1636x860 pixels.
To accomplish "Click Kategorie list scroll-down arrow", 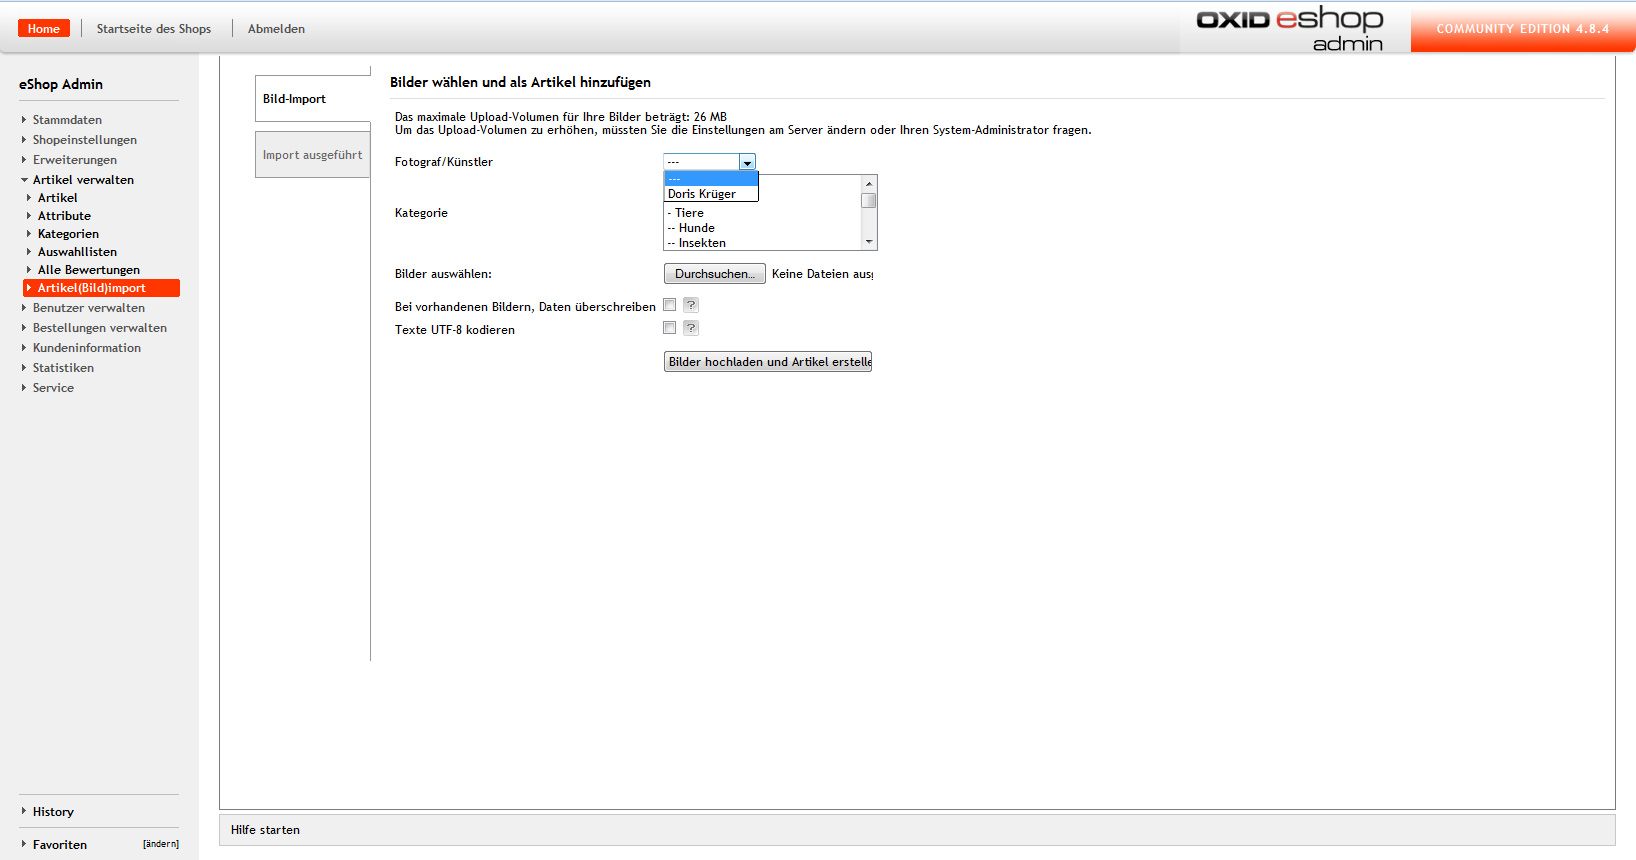I will (x=869, y=242).
